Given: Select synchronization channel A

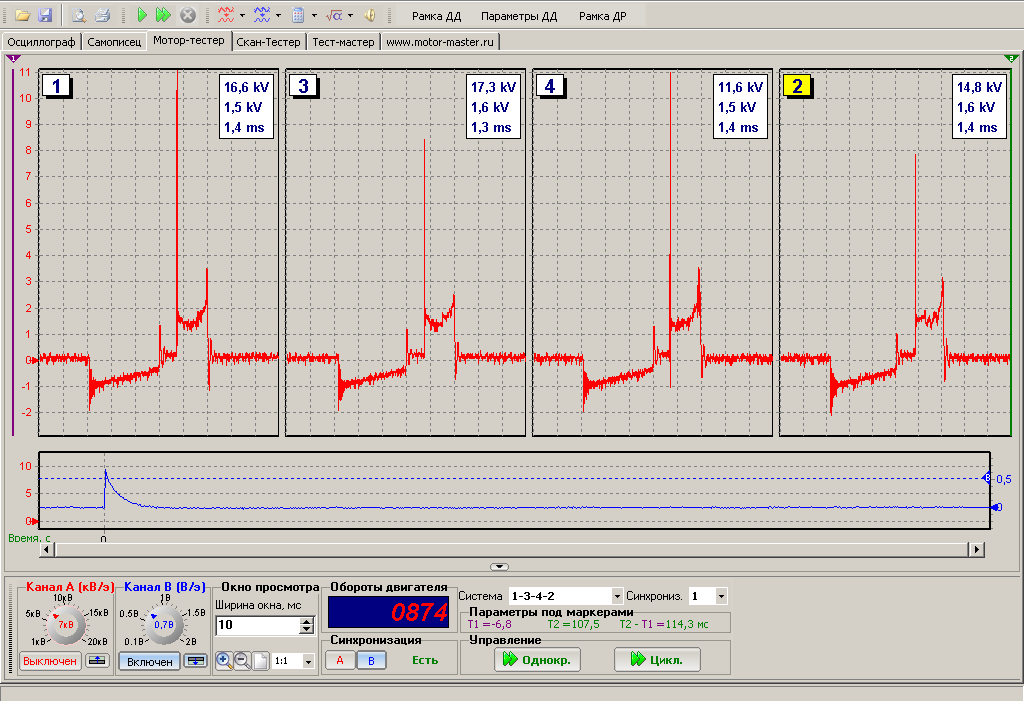Looking at the screenshot, I should [x=340, y=660].
